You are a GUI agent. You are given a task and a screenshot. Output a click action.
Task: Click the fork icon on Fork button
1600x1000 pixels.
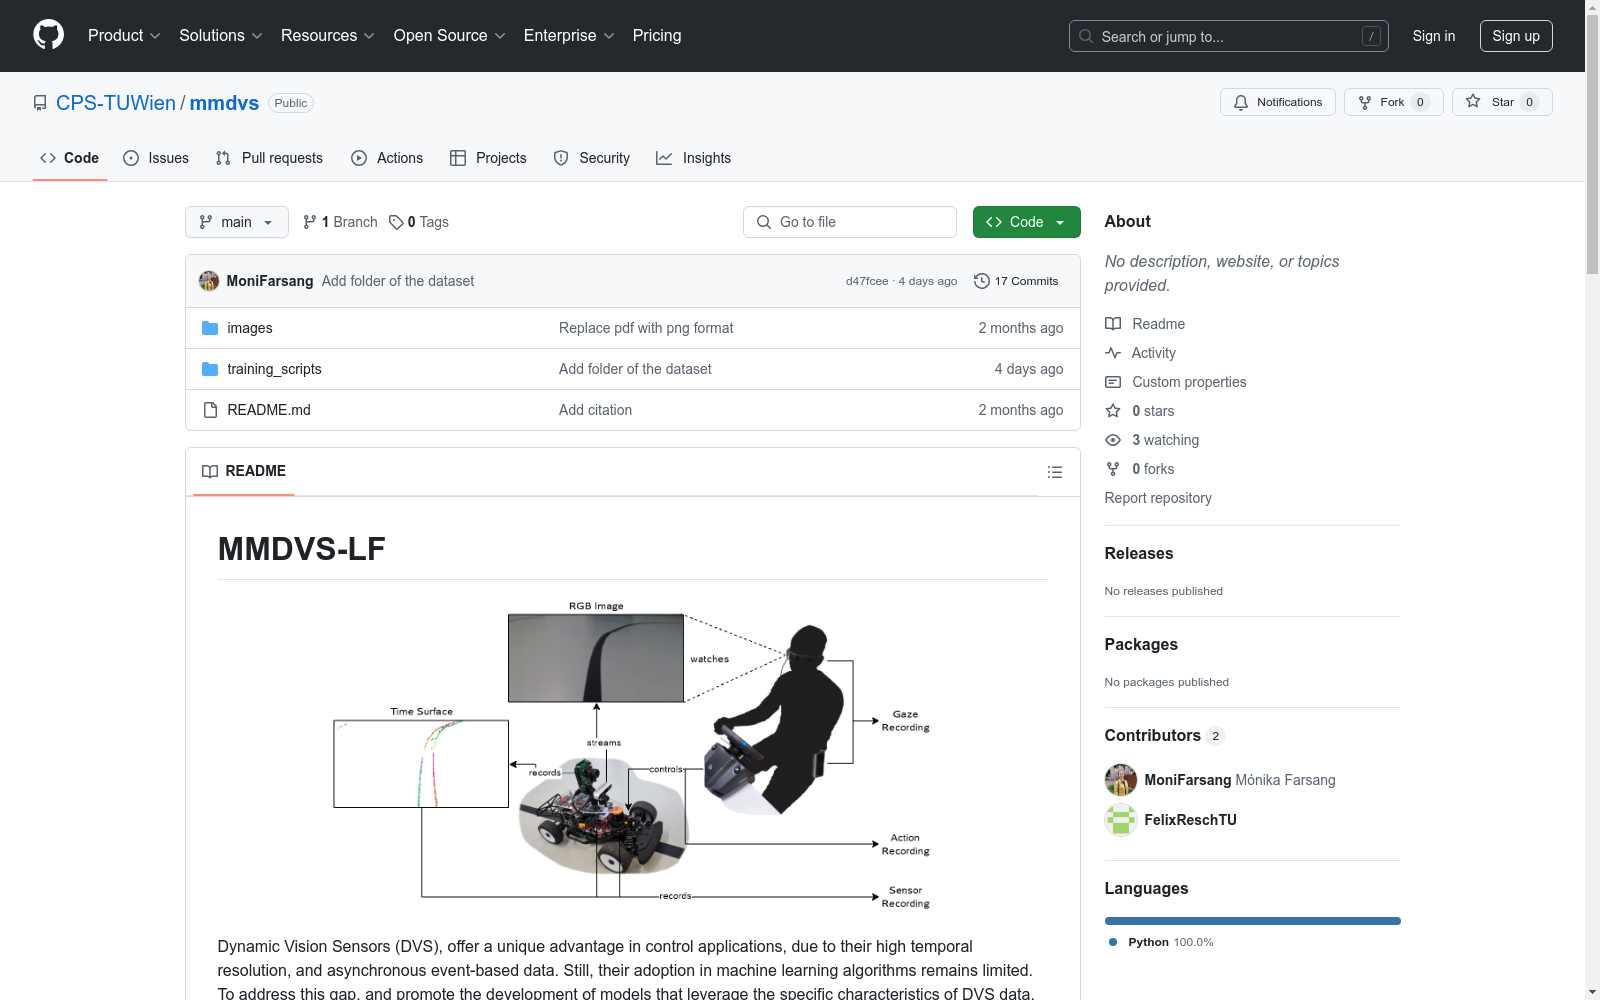coord(1365,102)
